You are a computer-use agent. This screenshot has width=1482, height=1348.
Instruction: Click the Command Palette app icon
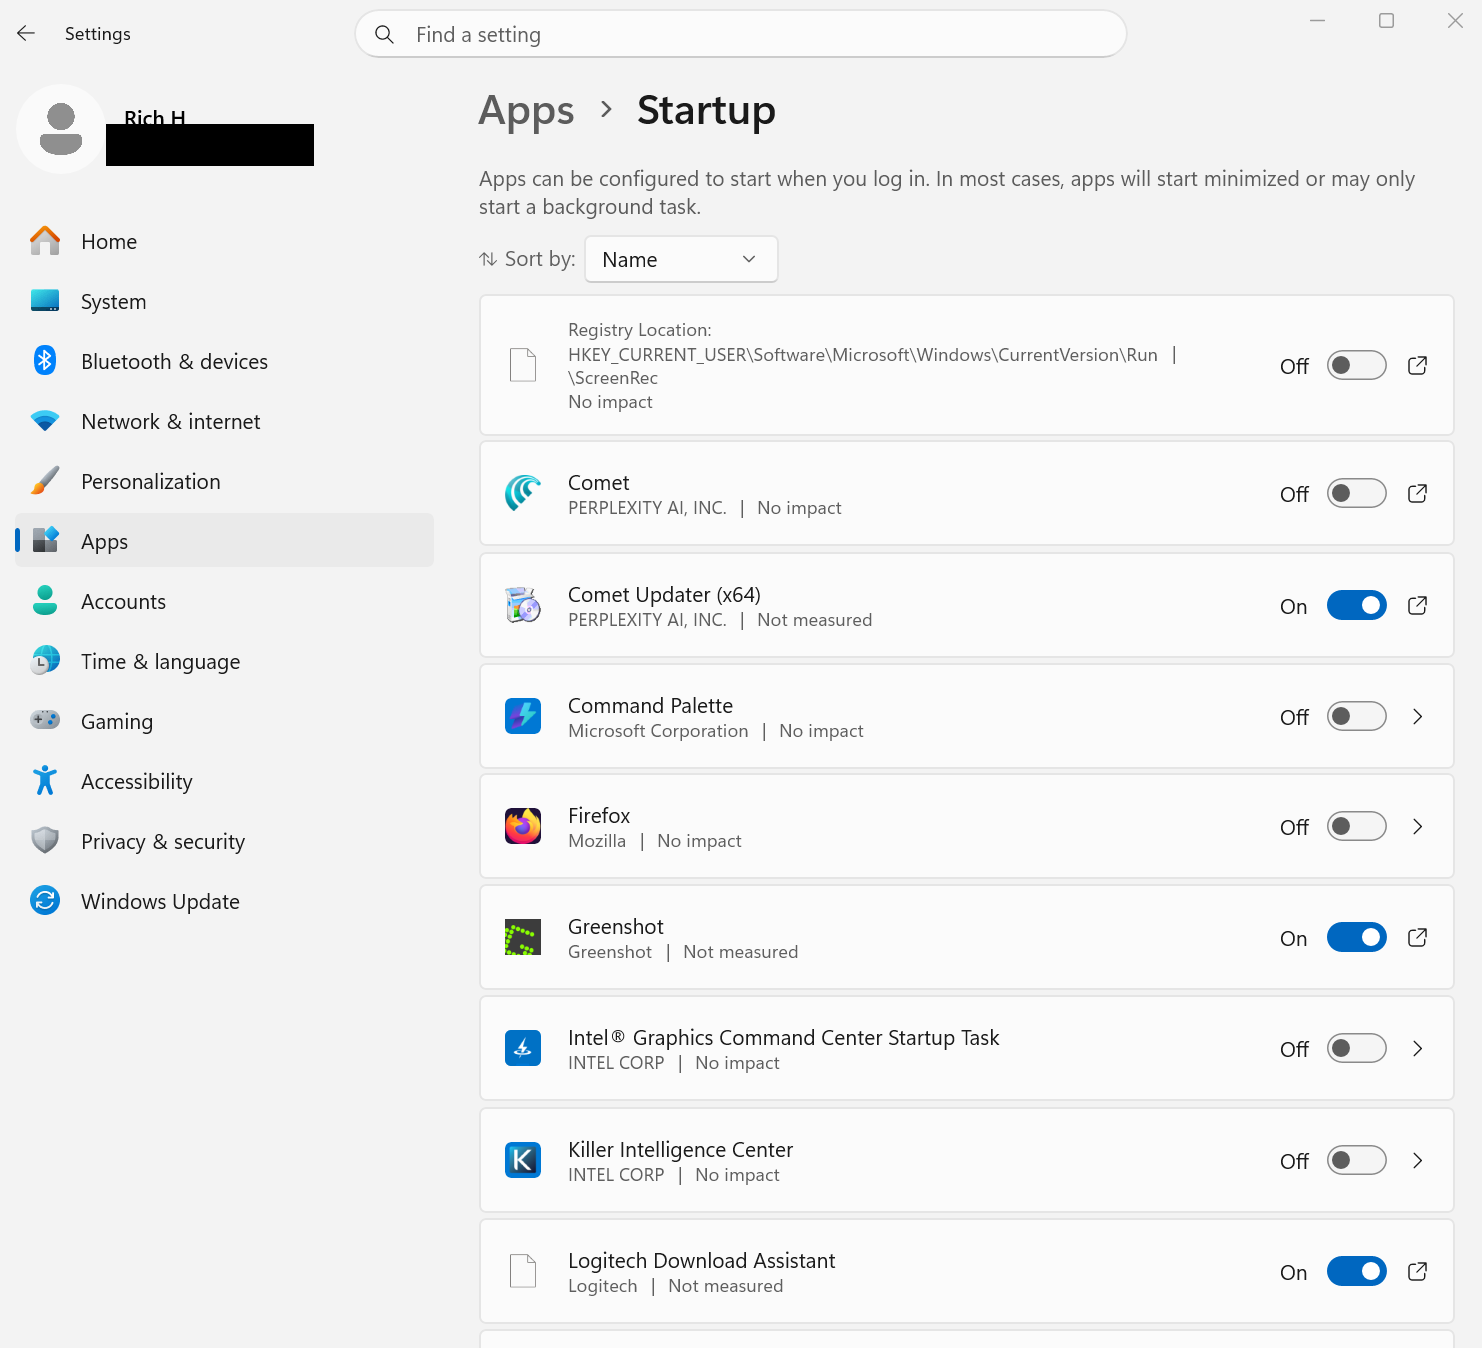point(523,716)
